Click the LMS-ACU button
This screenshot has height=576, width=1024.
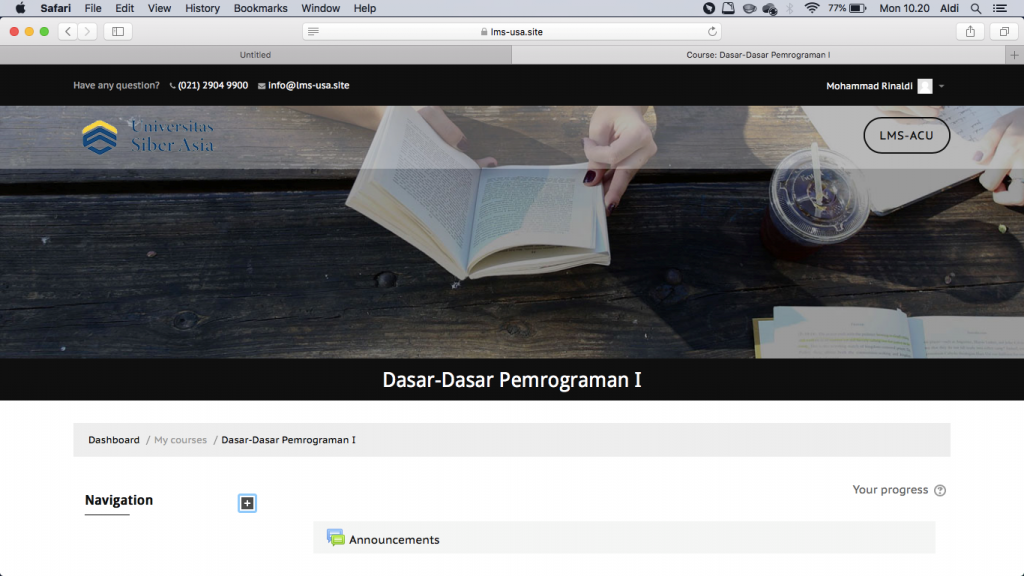[x=906, y=136]
